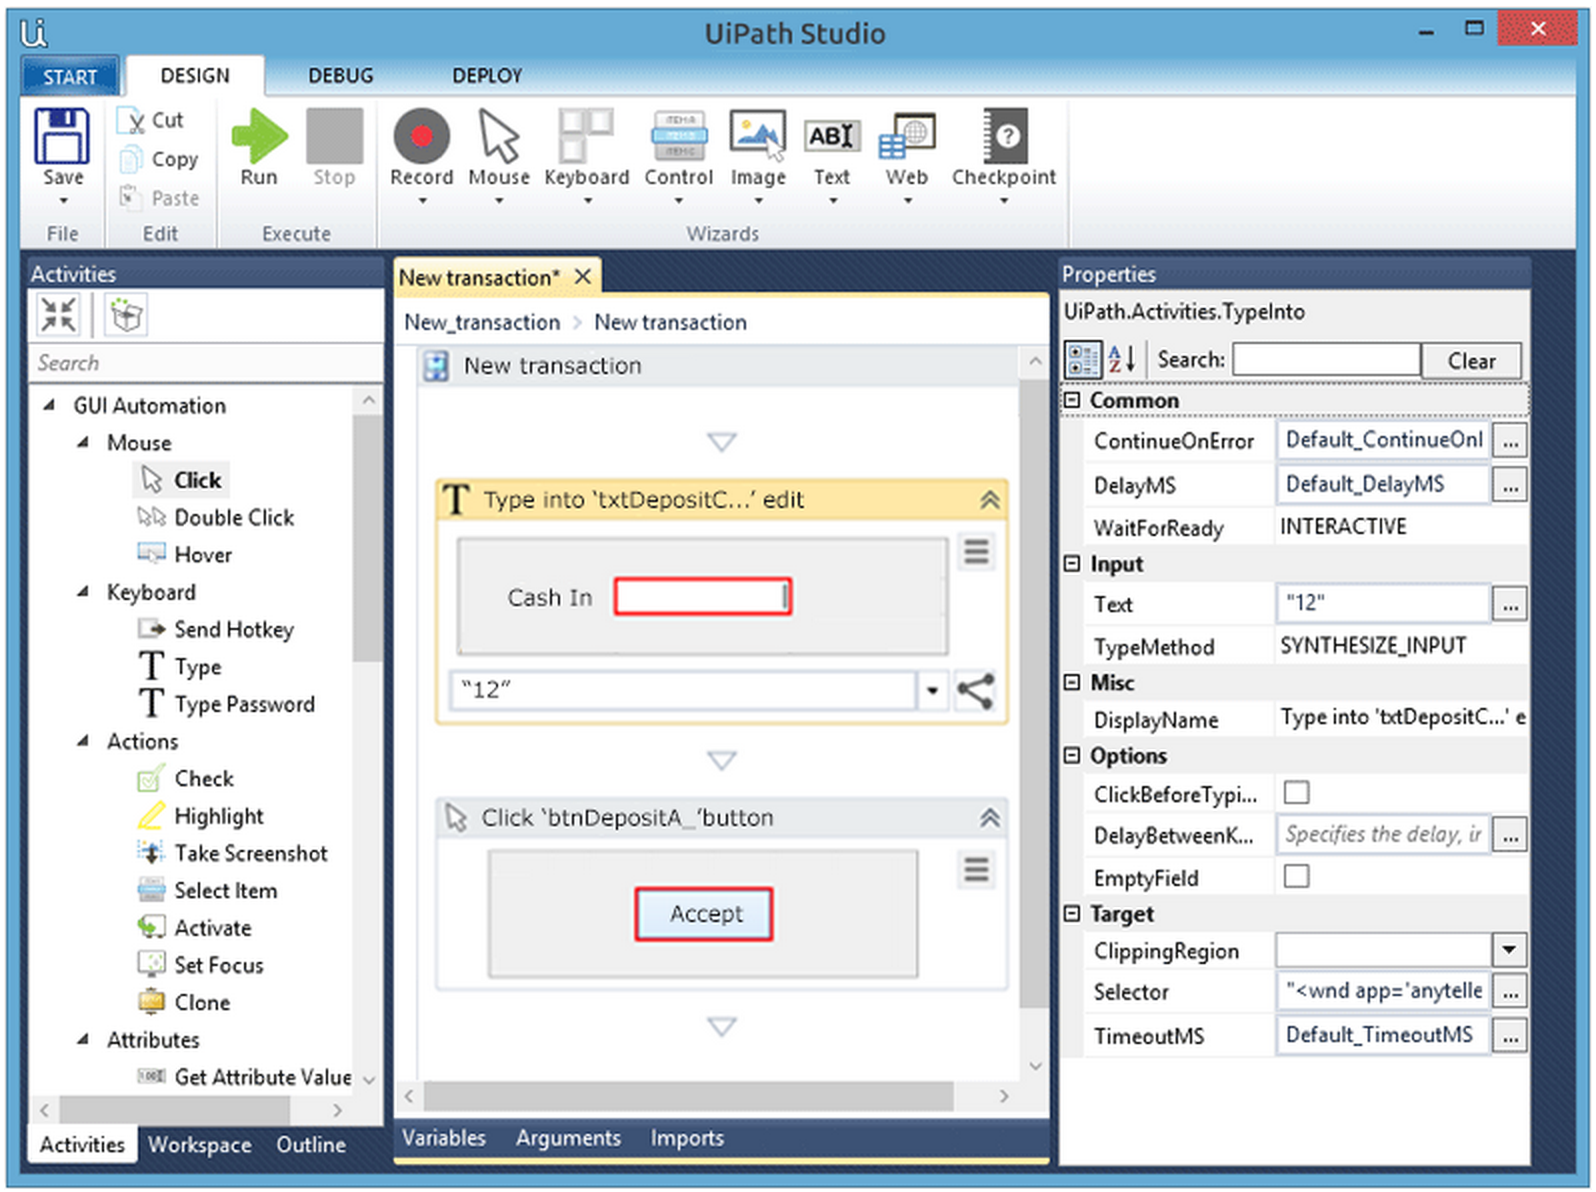
Task: Open the editor for TimeoutMS property
Action: pyautogui.click(x=1509, y=1035)
